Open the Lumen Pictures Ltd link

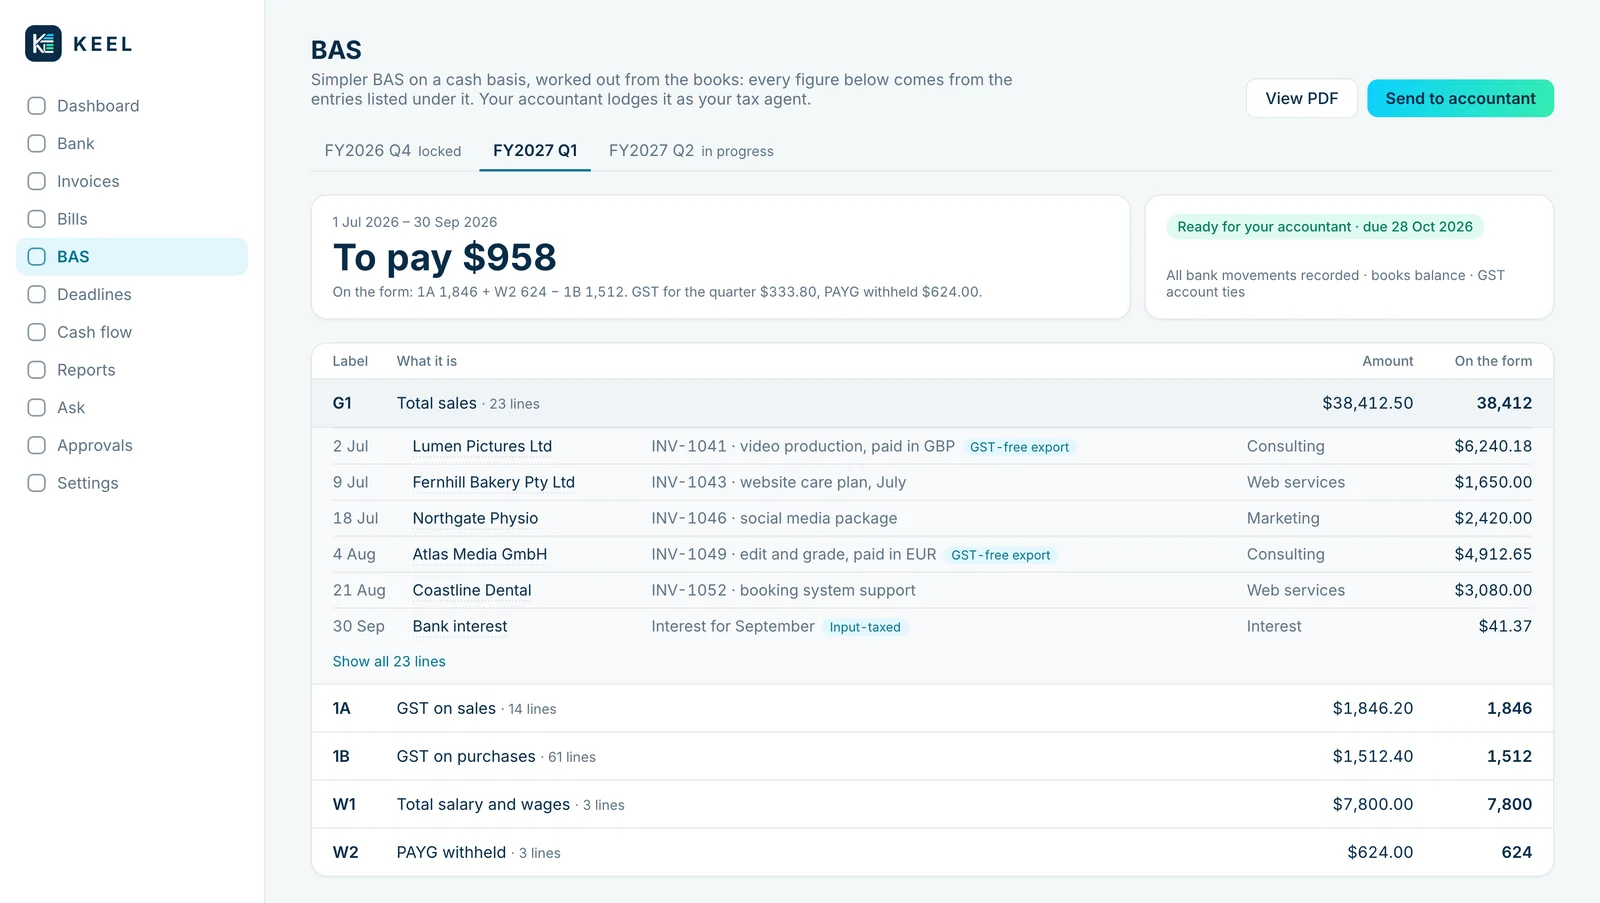click(482, 446)
